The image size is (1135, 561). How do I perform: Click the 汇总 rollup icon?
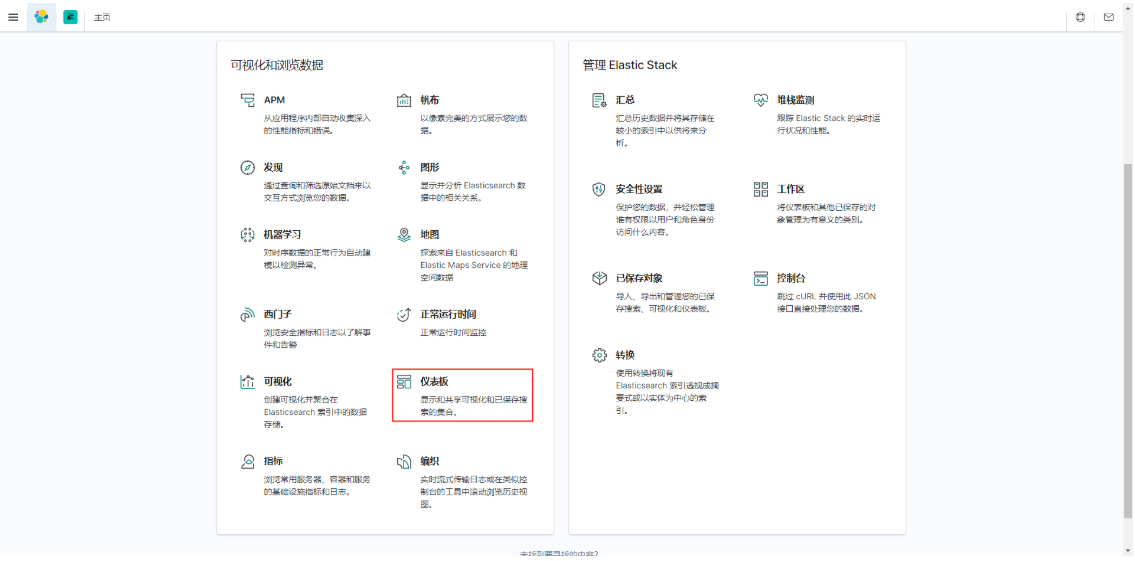[x=599, y=101]
